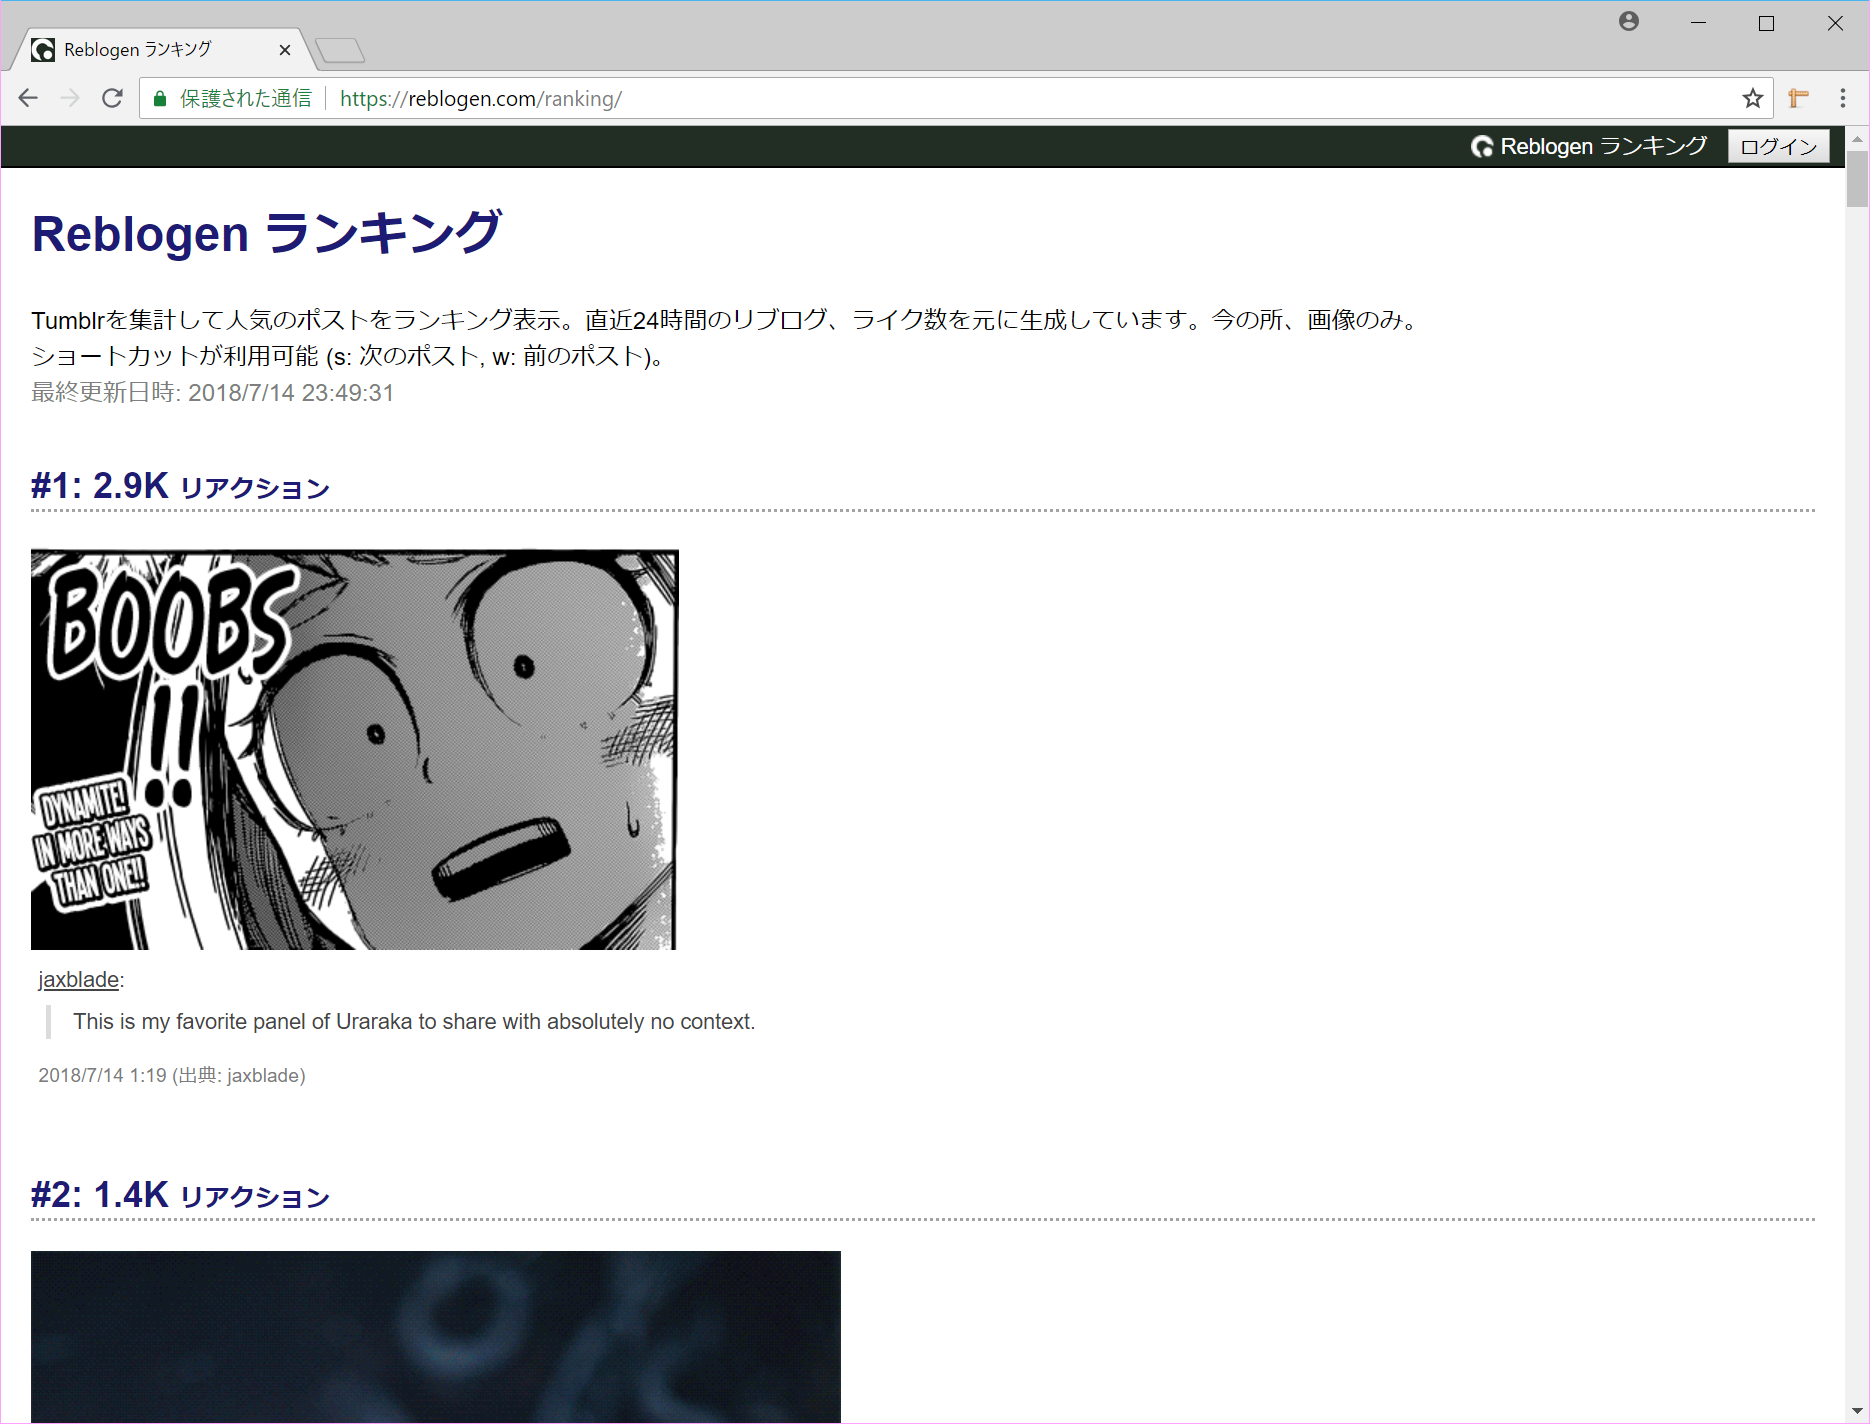Click inside the address bar URL field

pos(480,98)
